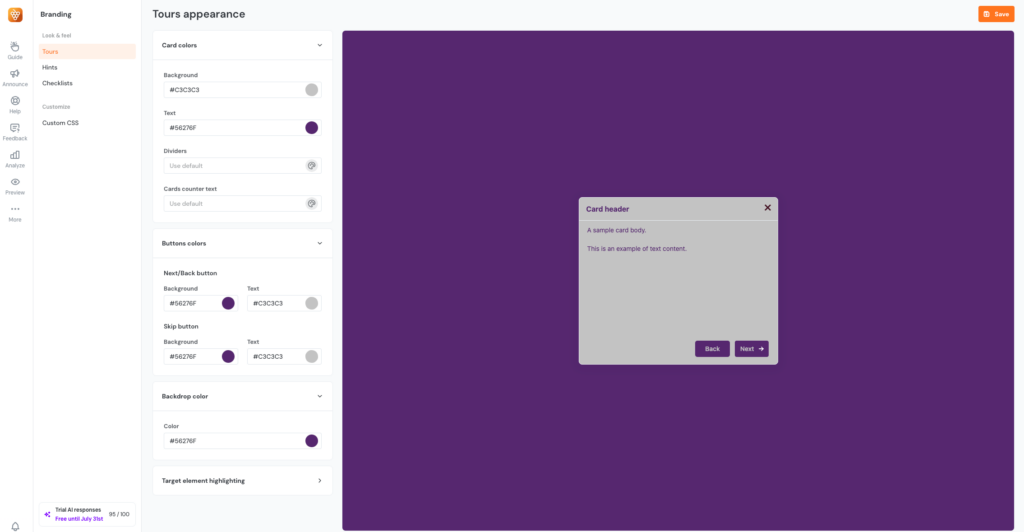This screenshot has height=532, width=1024.
Task: Expand Target element highlighting section
Action: [320, 481]
